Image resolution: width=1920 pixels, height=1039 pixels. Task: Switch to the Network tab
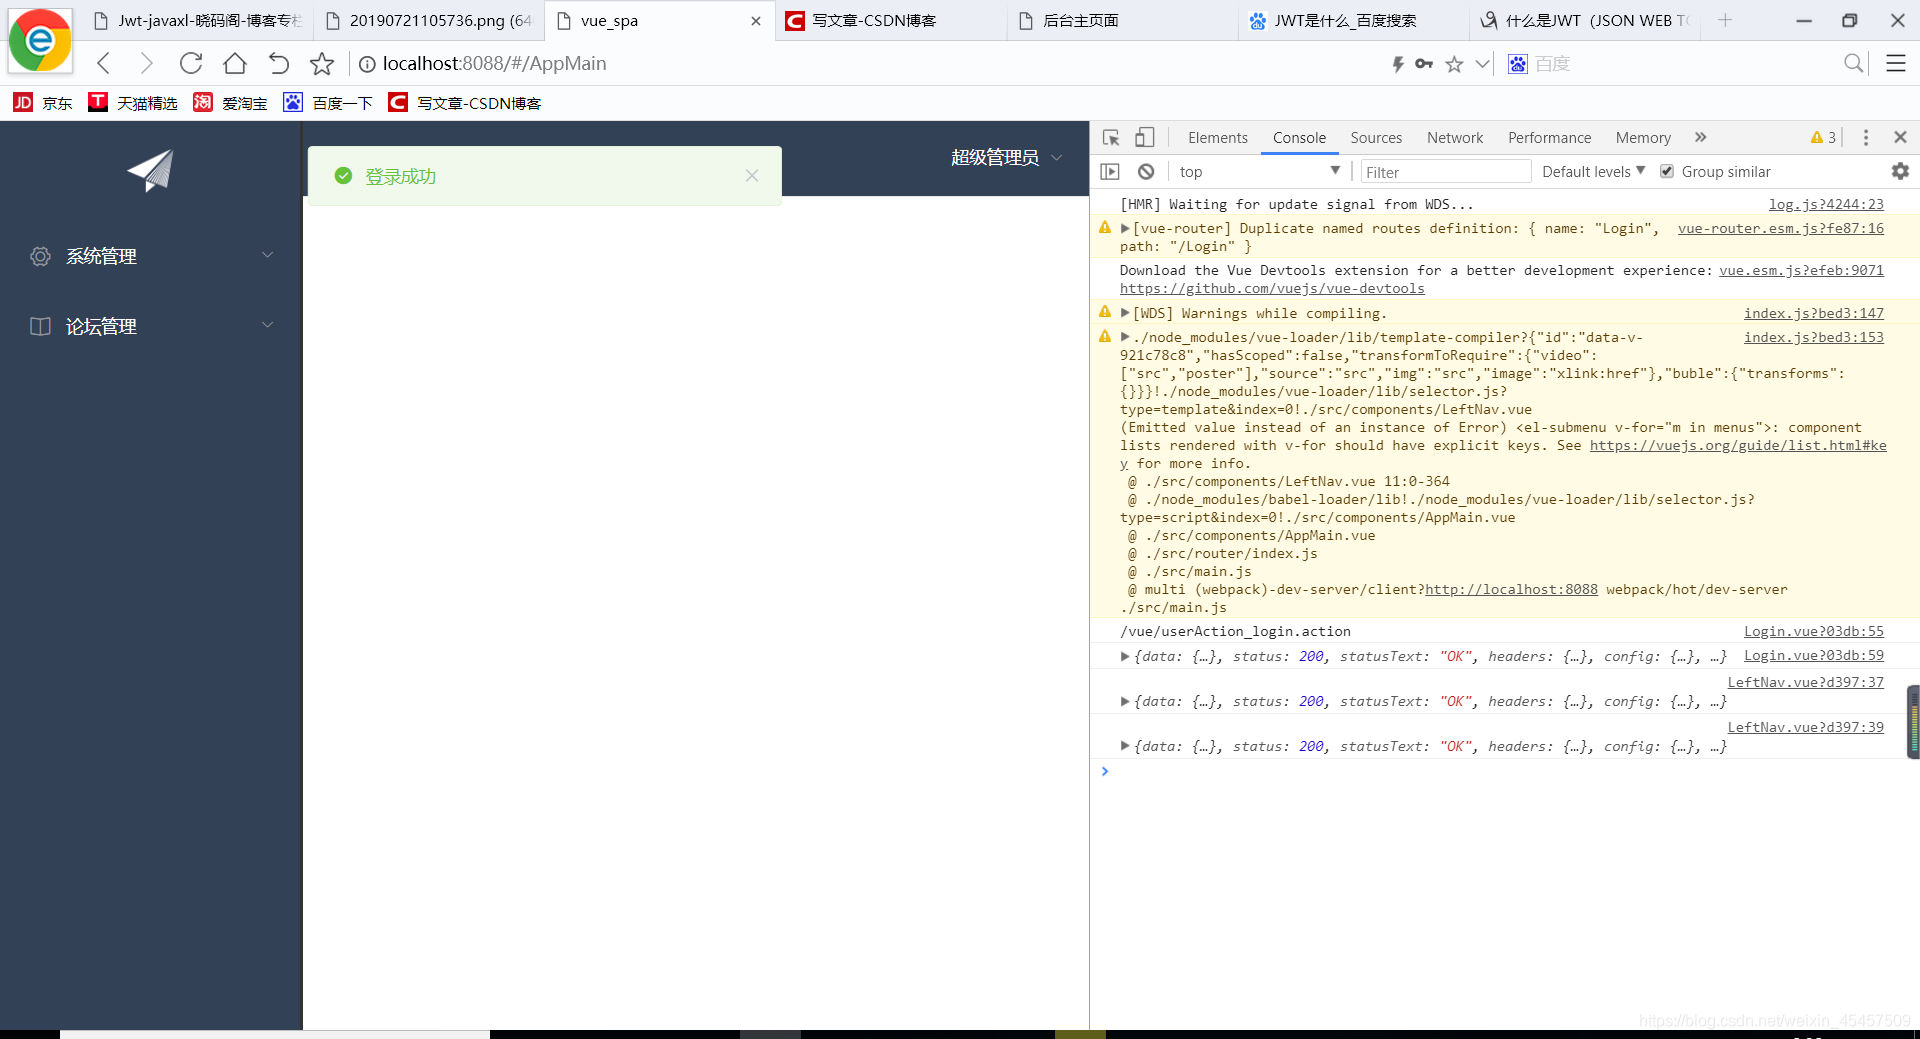[1455, 138]
